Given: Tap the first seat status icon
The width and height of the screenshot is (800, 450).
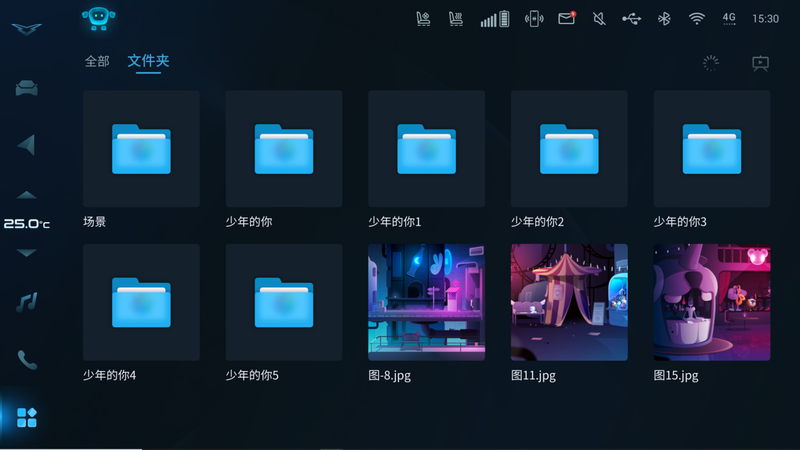Looking at the screenshot, I should [423, 19].
